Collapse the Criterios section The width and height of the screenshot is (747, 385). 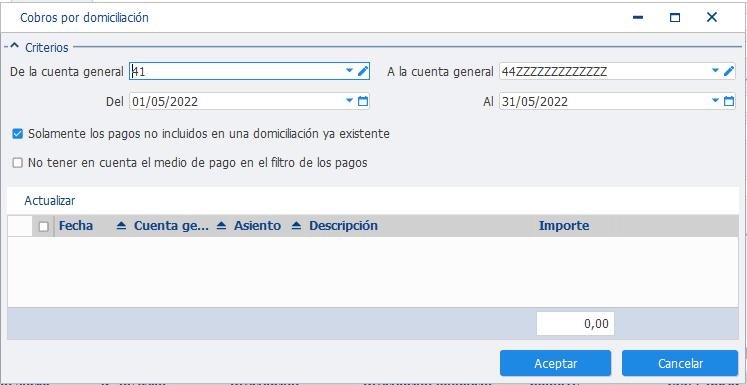pos(15,46)
